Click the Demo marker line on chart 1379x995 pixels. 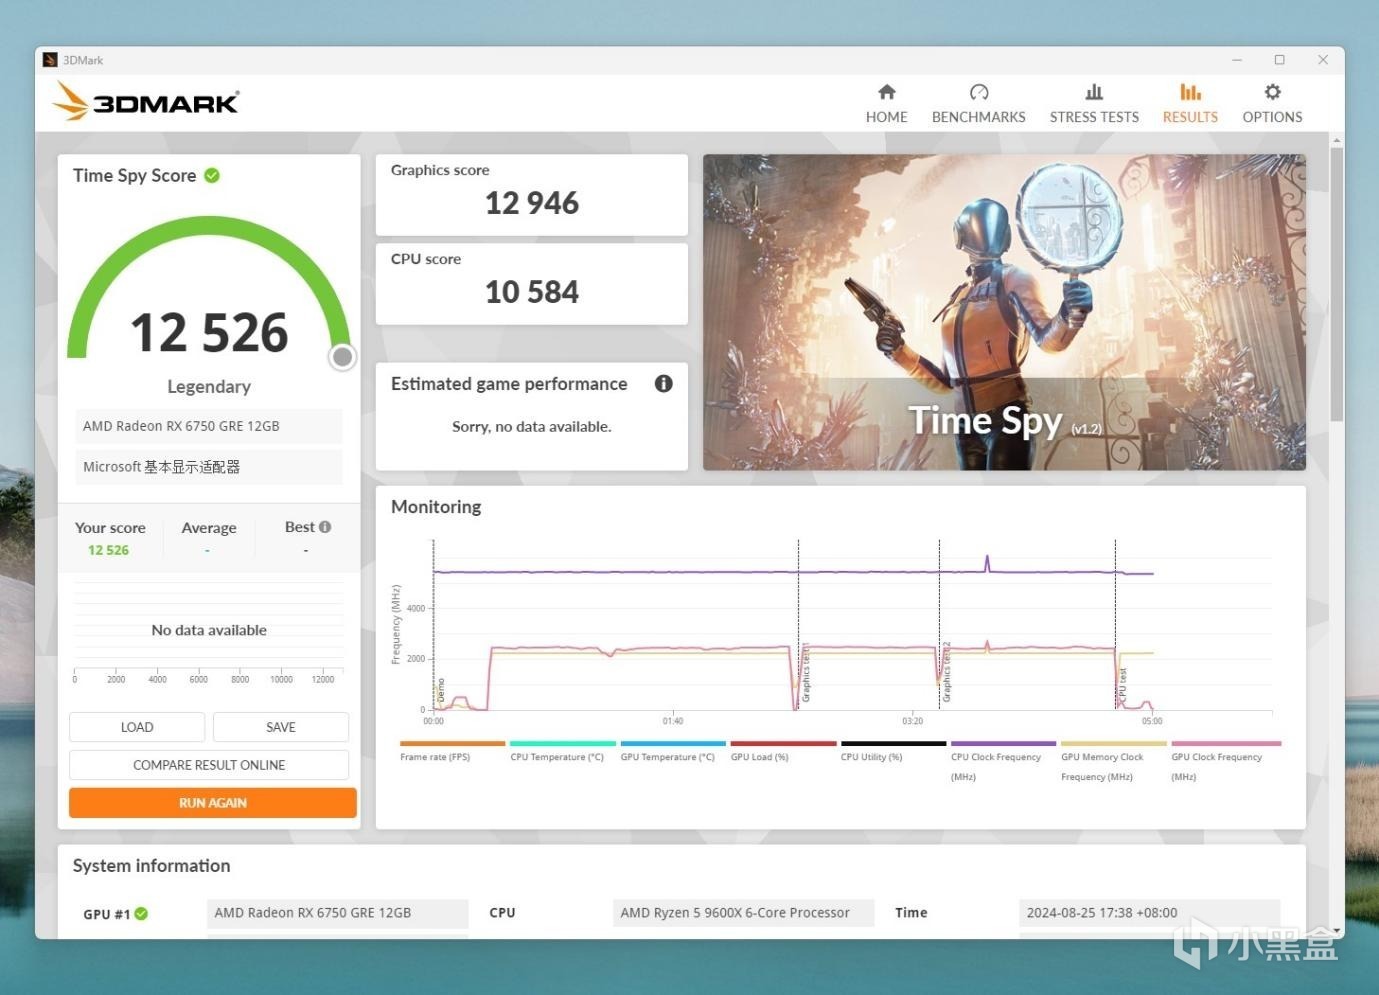click(x=433, y=625)
